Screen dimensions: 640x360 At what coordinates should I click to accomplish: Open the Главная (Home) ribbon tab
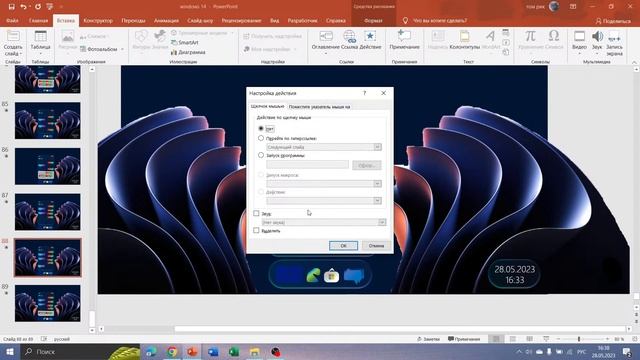tap(38, 20)
